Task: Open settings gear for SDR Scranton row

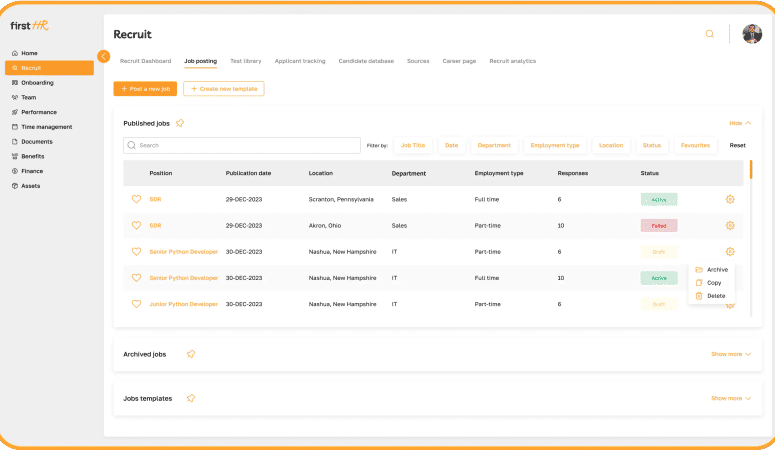Action: pos(730,199)
